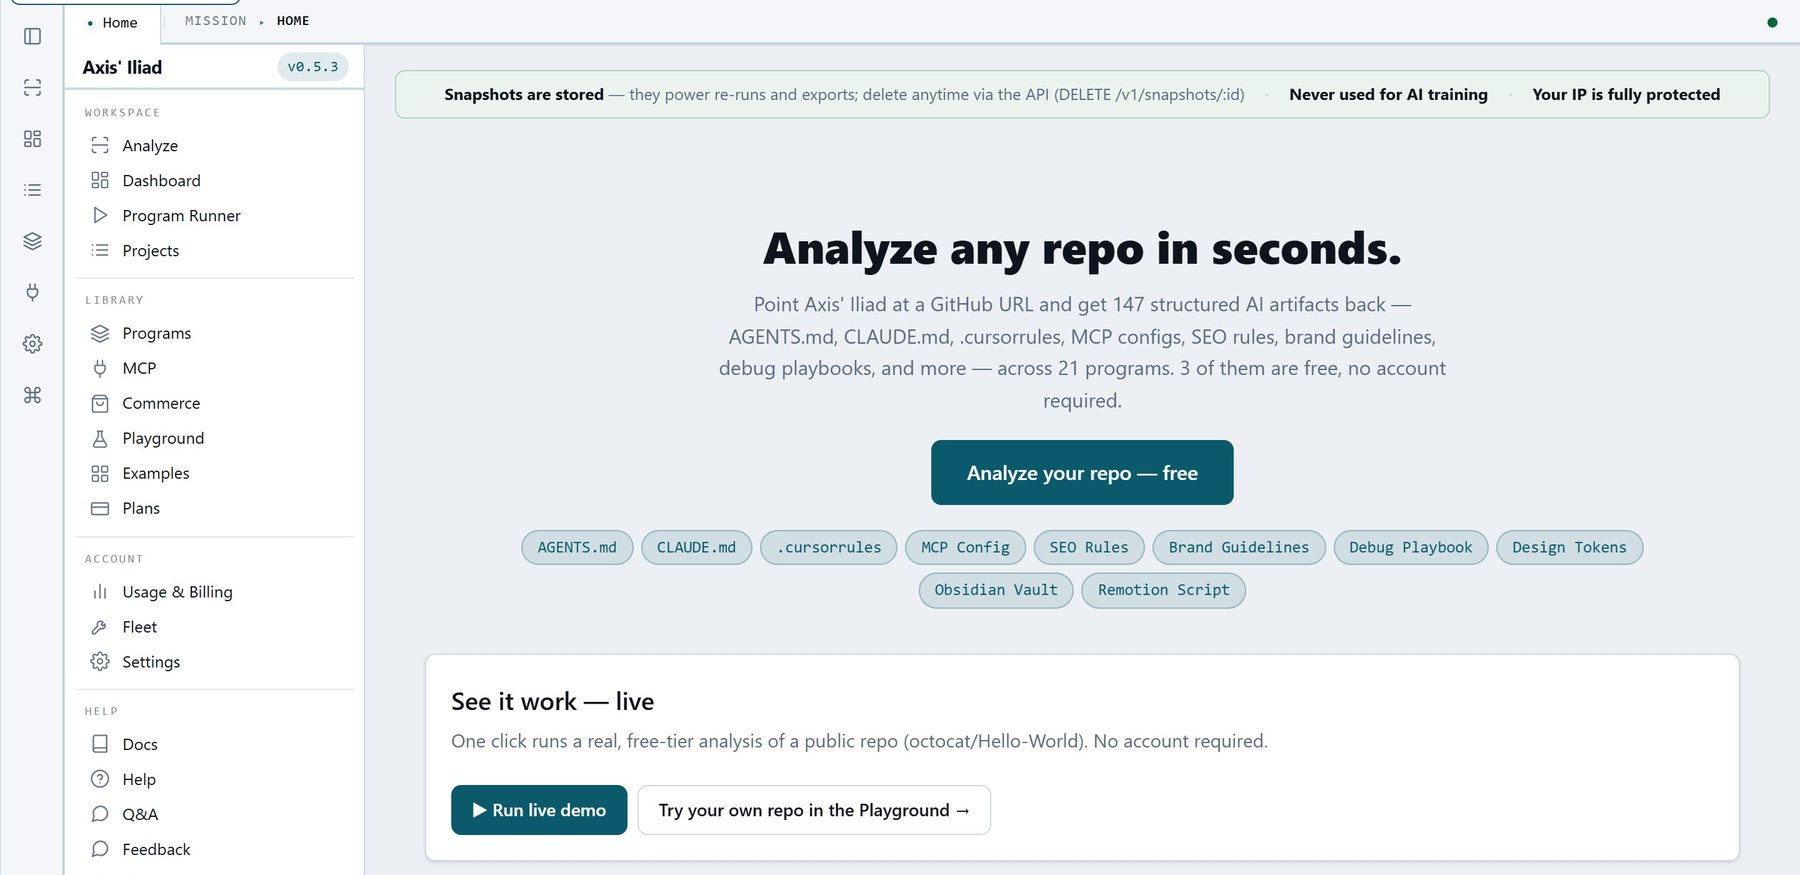Click the 'Analyze your repo — free' button
The width and height of the screenshot is (1800, 875).
[x=1082, y=472]
